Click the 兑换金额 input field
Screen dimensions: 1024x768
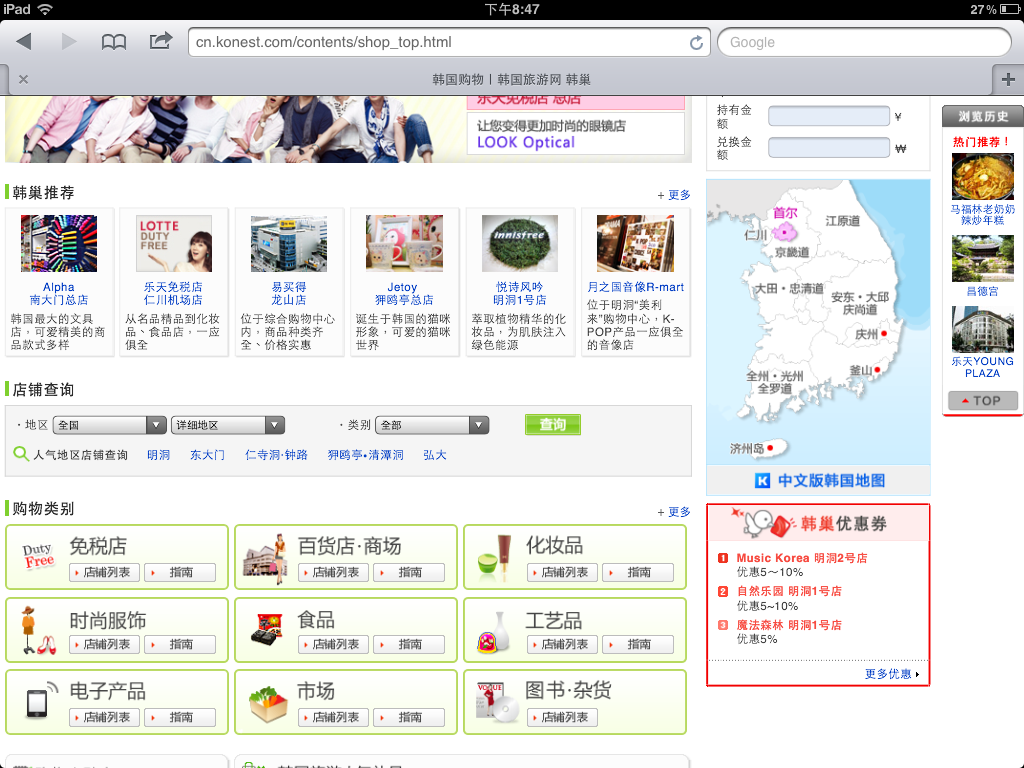pyautogui.click(x=829, y=148)
